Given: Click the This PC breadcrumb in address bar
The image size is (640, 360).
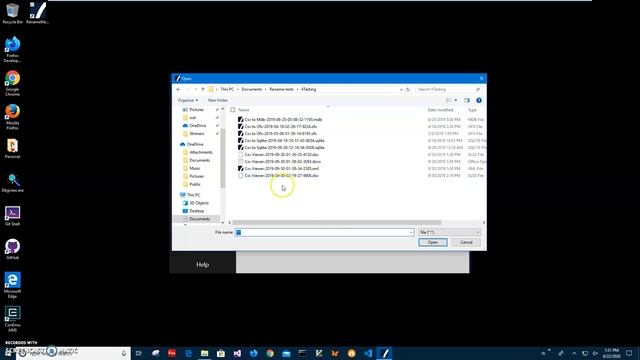Looking at the screenshot, I should point(227,89).
